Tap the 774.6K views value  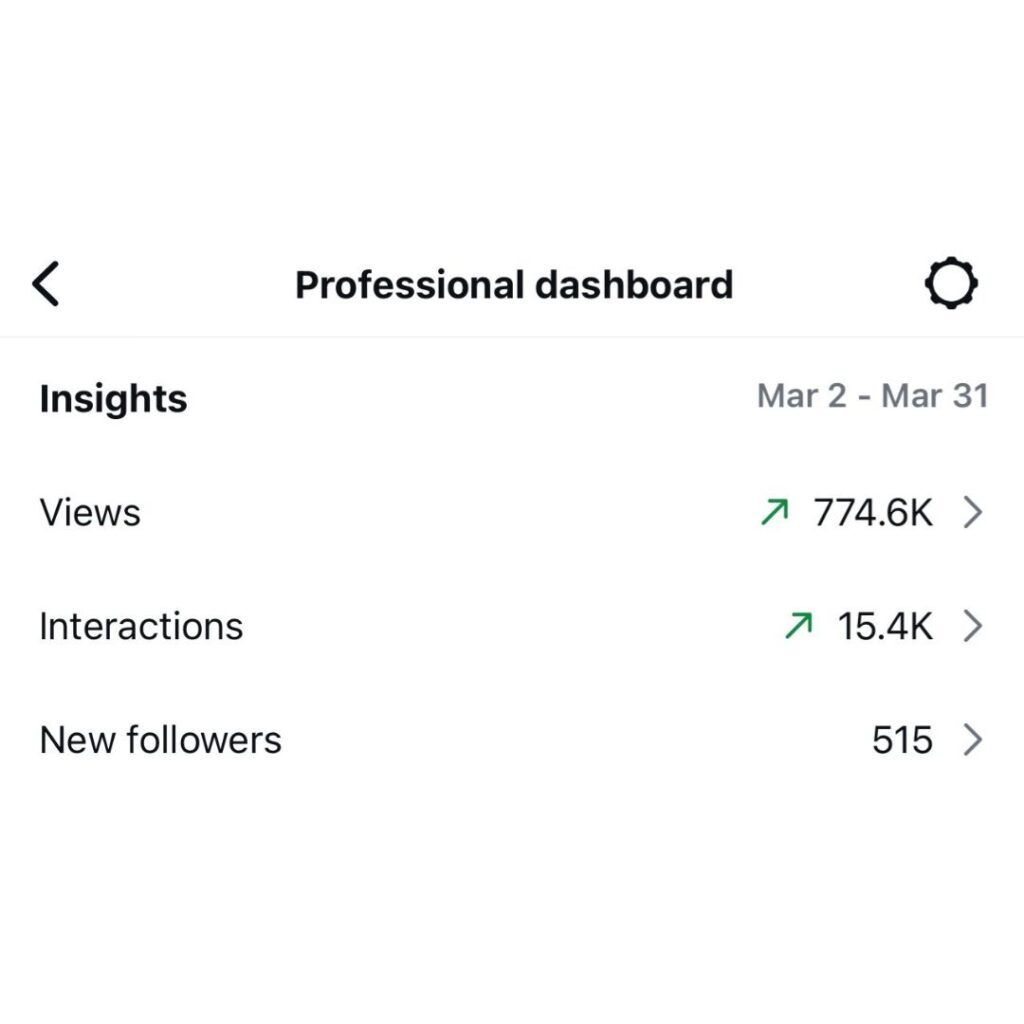click(873, 513)
